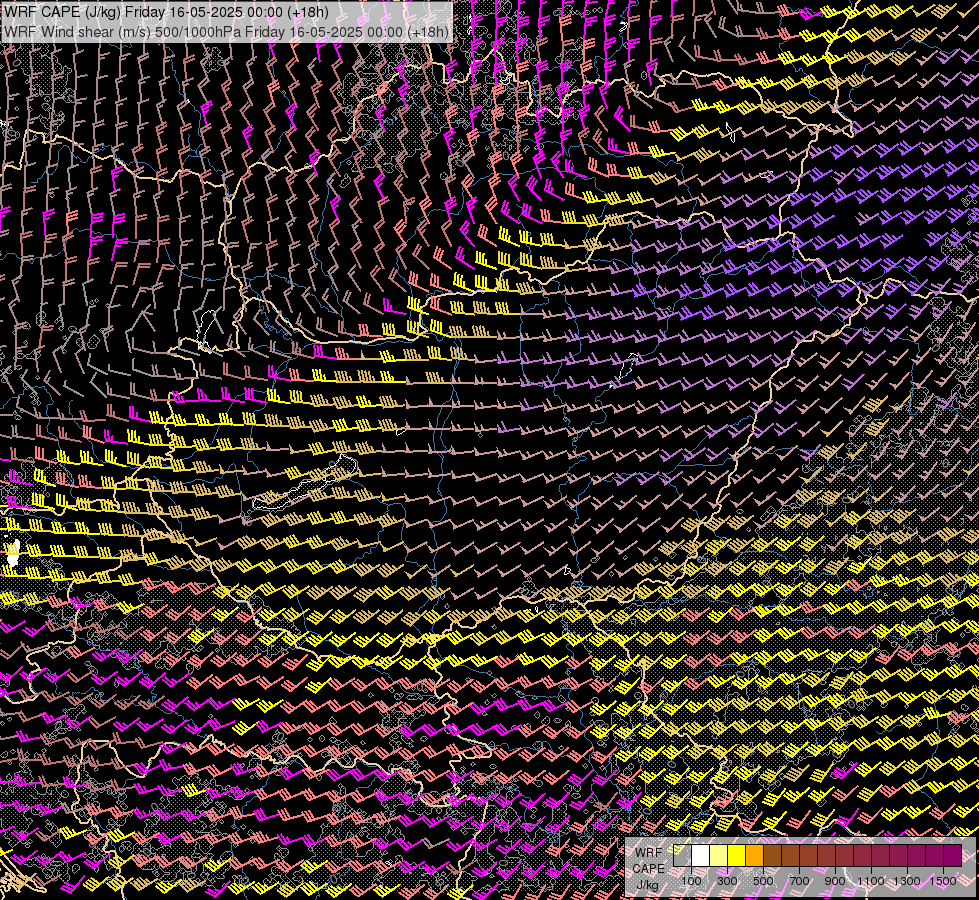Click the legend value 500
979x900 pixels.
click(x=763, y=881)
